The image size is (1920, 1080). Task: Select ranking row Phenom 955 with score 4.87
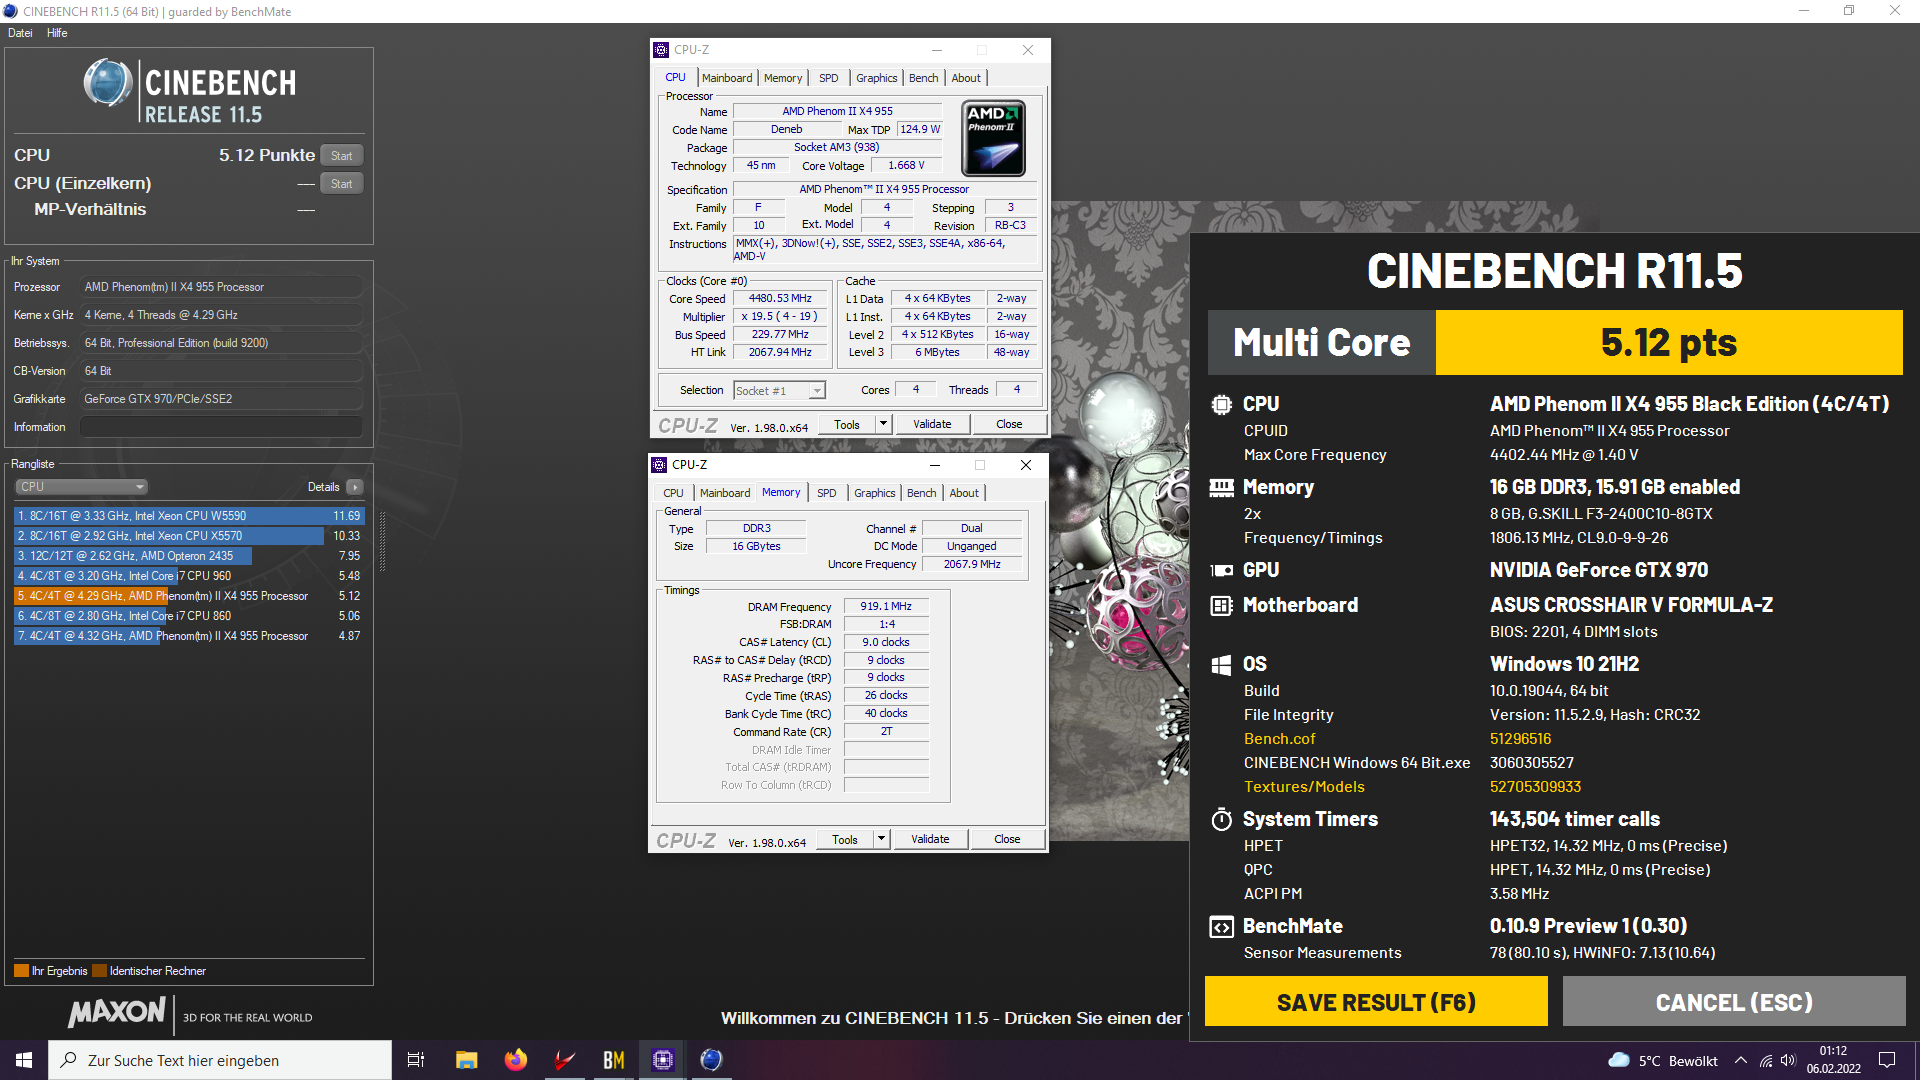pyautogui.click(x=189, y=636)
